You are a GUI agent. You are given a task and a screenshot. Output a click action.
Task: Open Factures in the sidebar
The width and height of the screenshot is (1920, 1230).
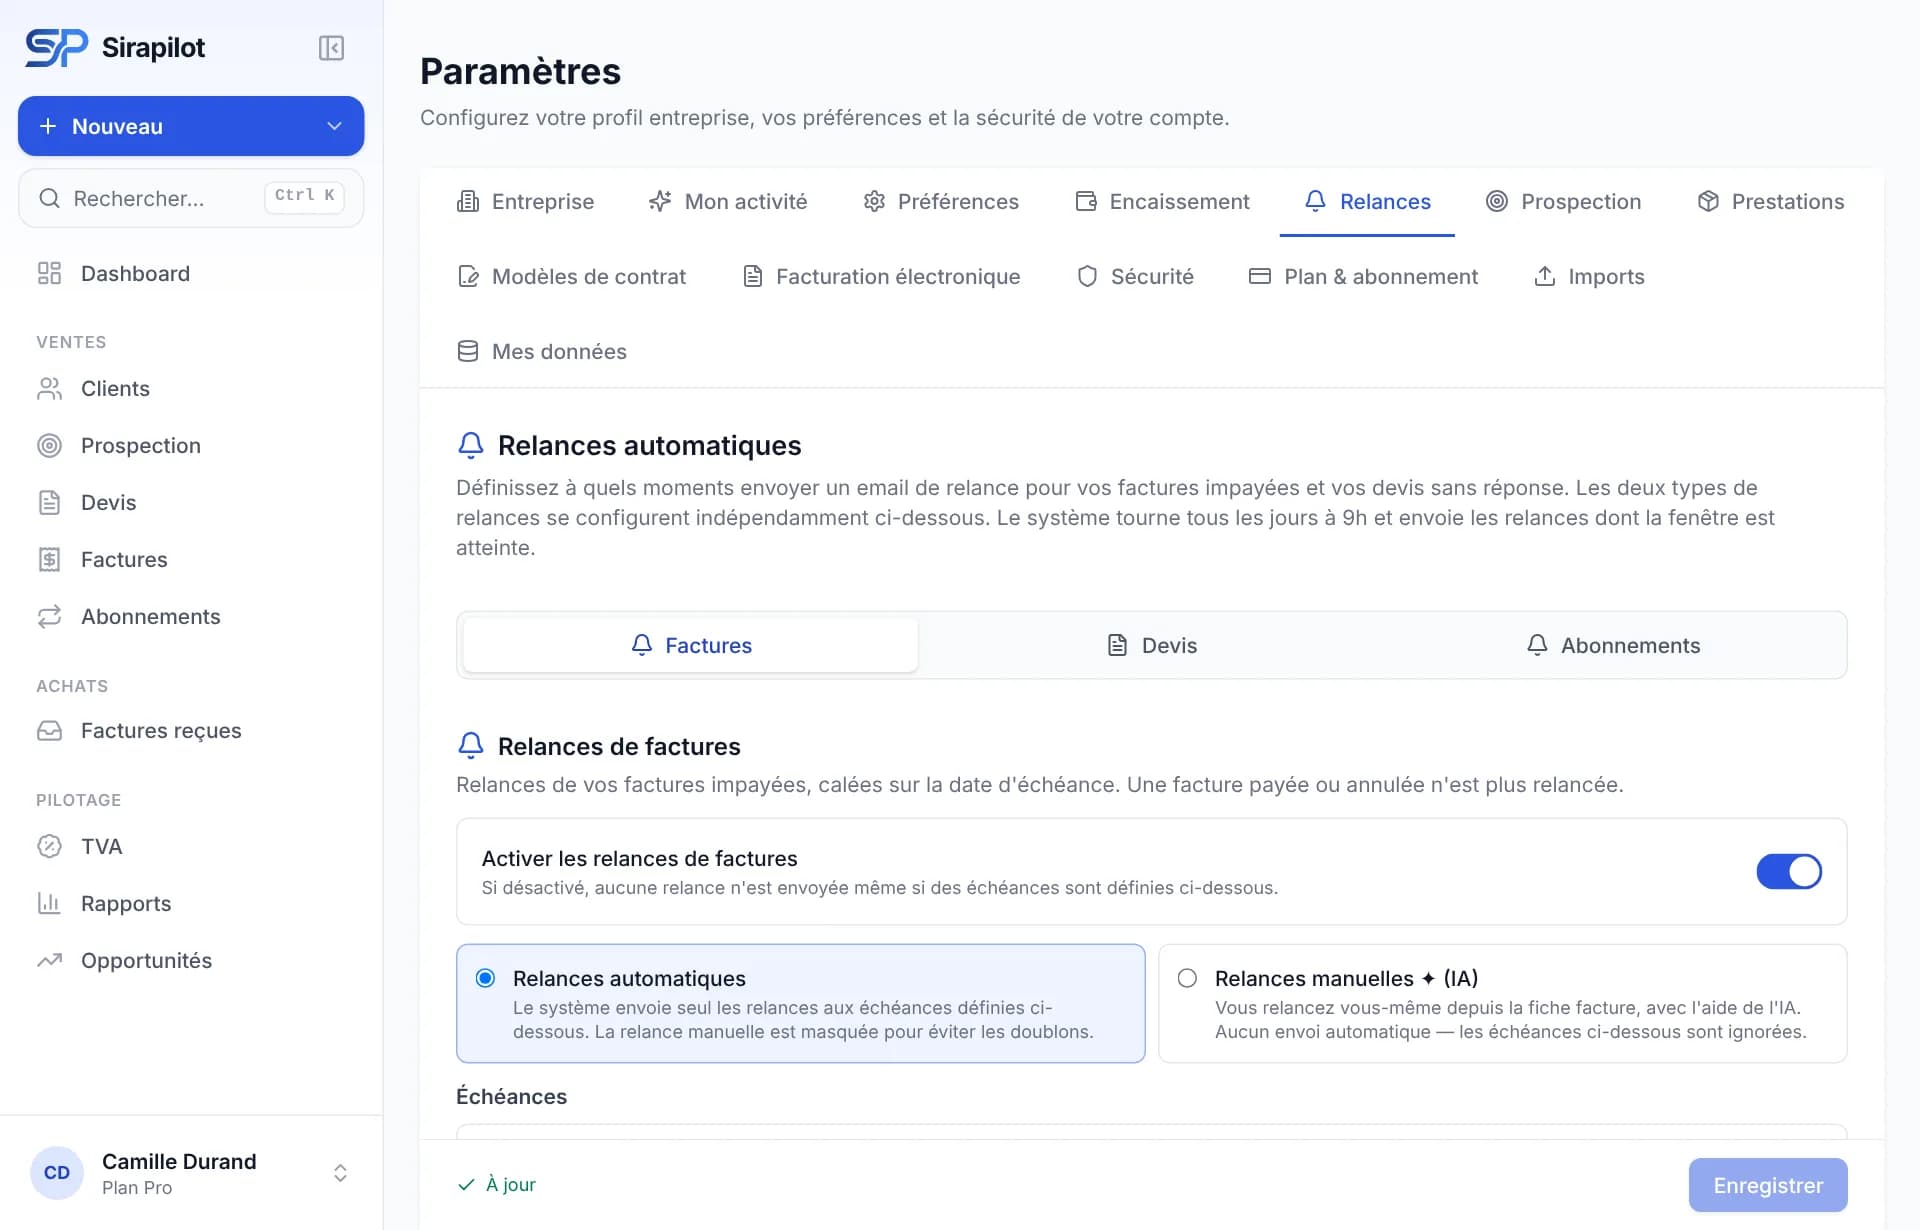pyautogui.click(x=191, y=560)
